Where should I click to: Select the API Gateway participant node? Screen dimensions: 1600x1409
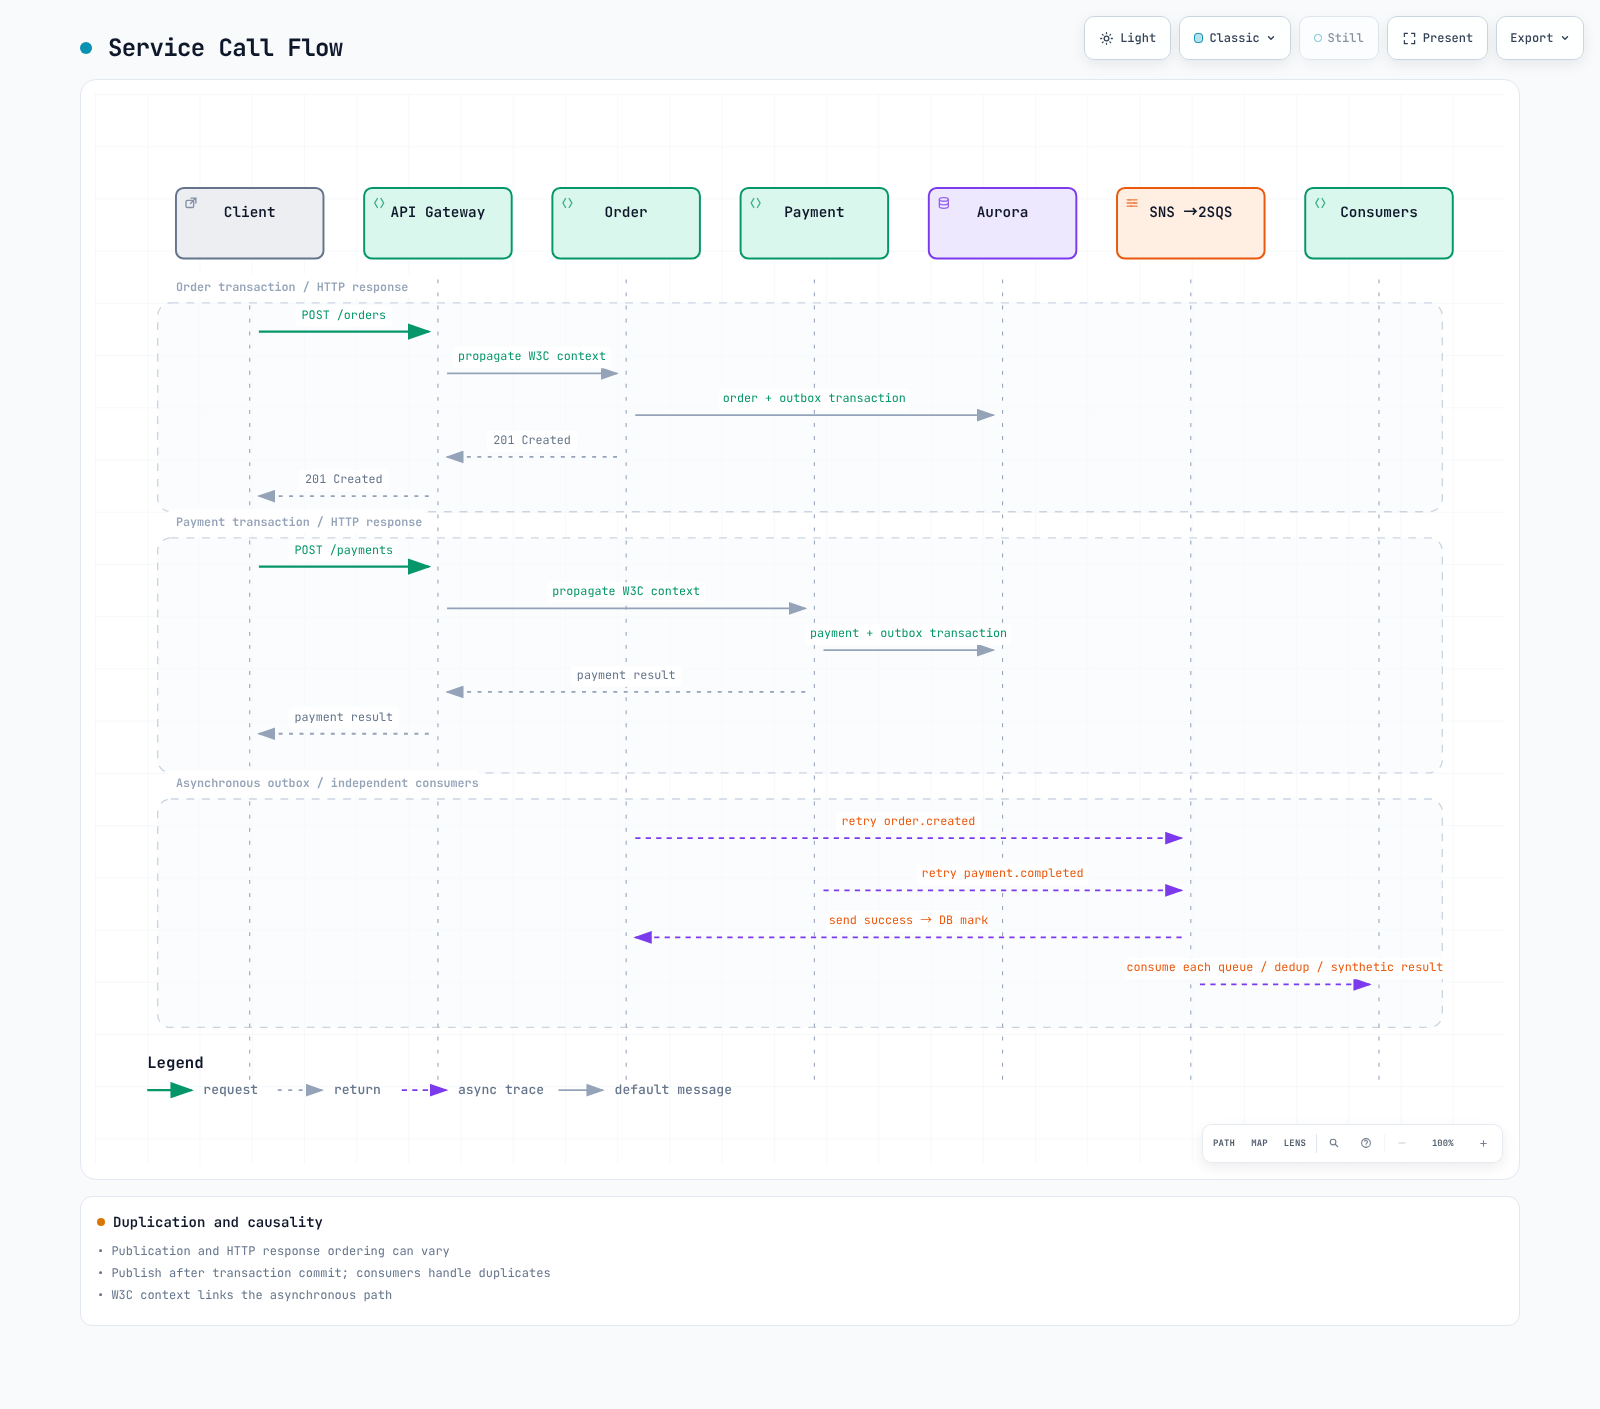(438, 223)
